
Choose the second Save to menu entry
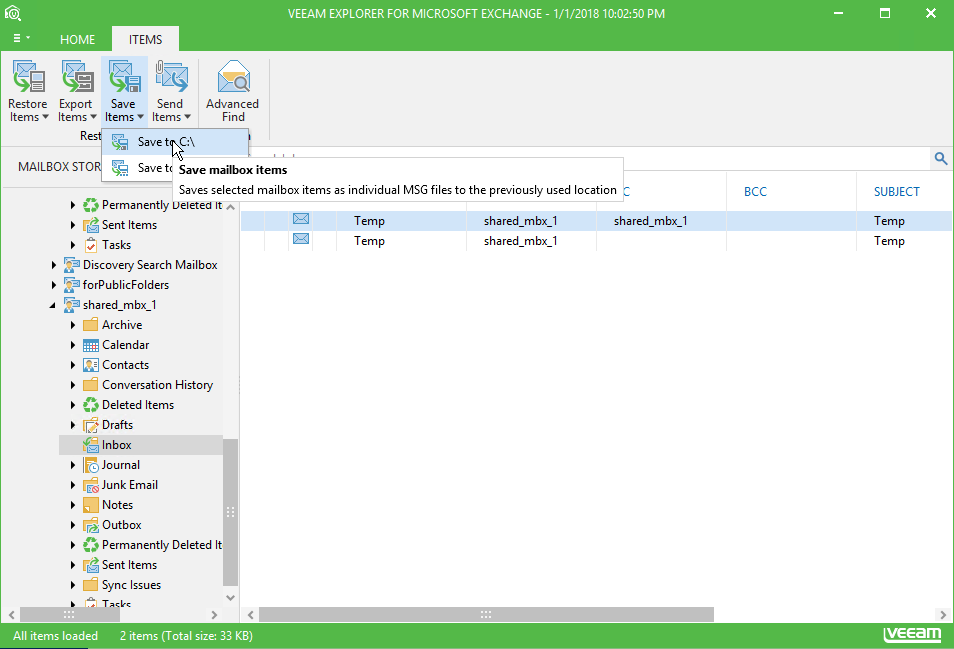pos(138,168)
